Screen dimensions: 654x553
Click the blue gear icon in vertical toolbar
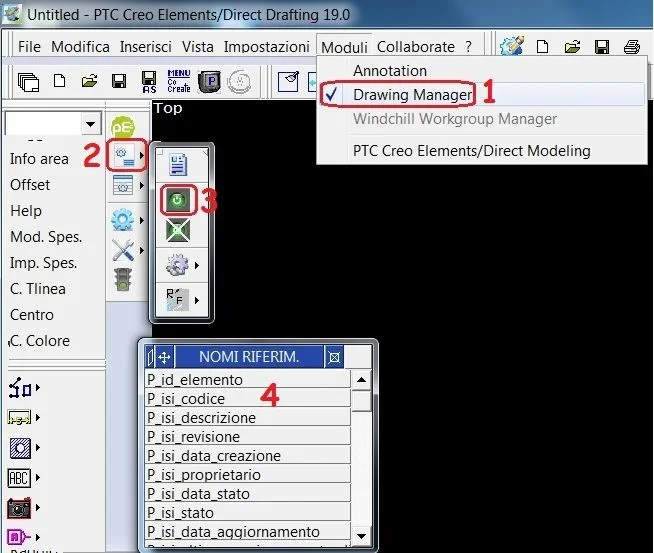point(123,220)
